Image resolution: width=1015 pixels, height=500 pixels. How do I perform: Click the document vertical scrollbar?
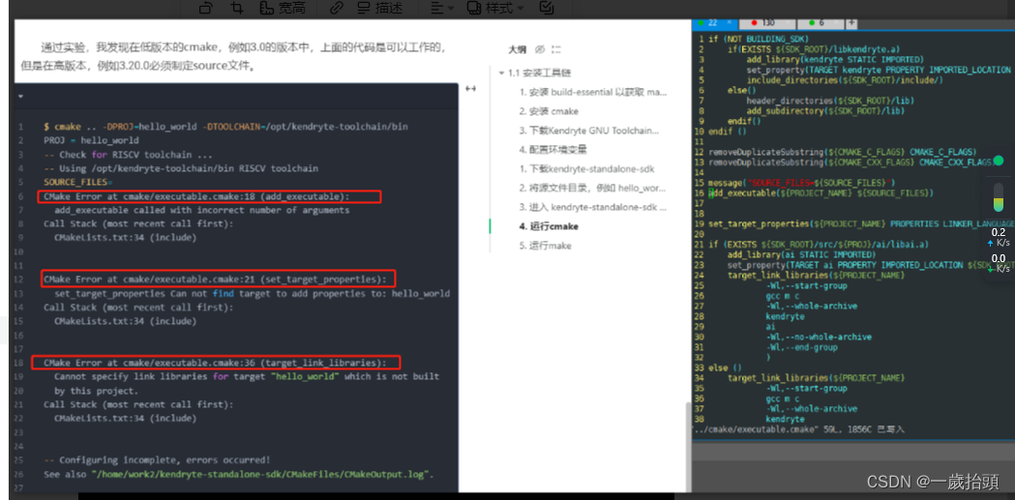point(687,445)
